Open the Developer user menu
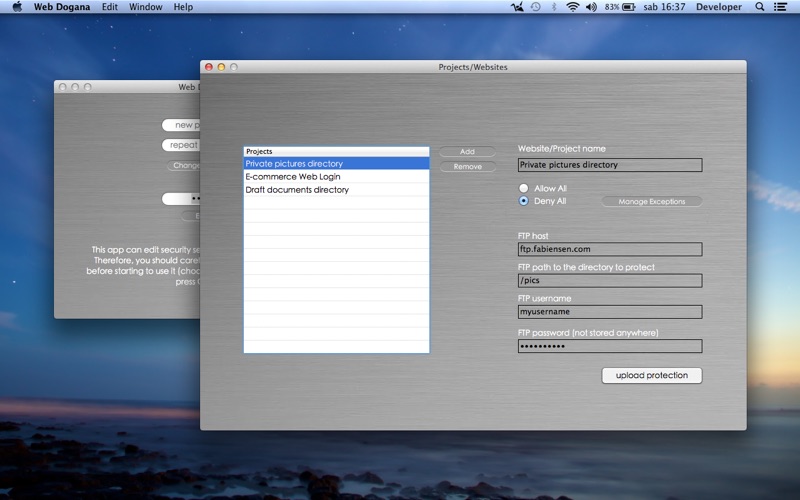The image size is (800, 500). click(x=719, y=7)
